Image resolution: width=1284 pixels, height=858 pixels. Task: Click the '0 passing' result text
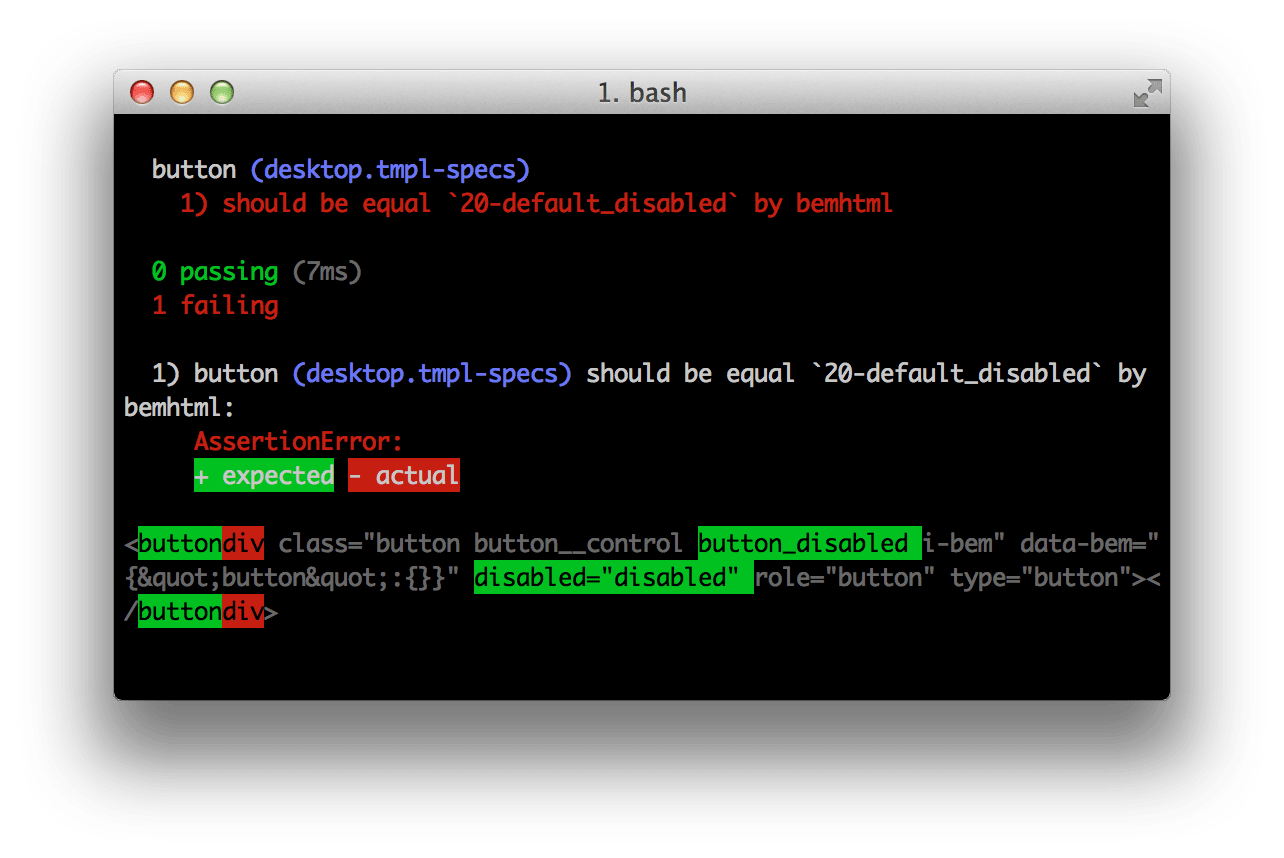pyautogui.click(x=215, y=272)
